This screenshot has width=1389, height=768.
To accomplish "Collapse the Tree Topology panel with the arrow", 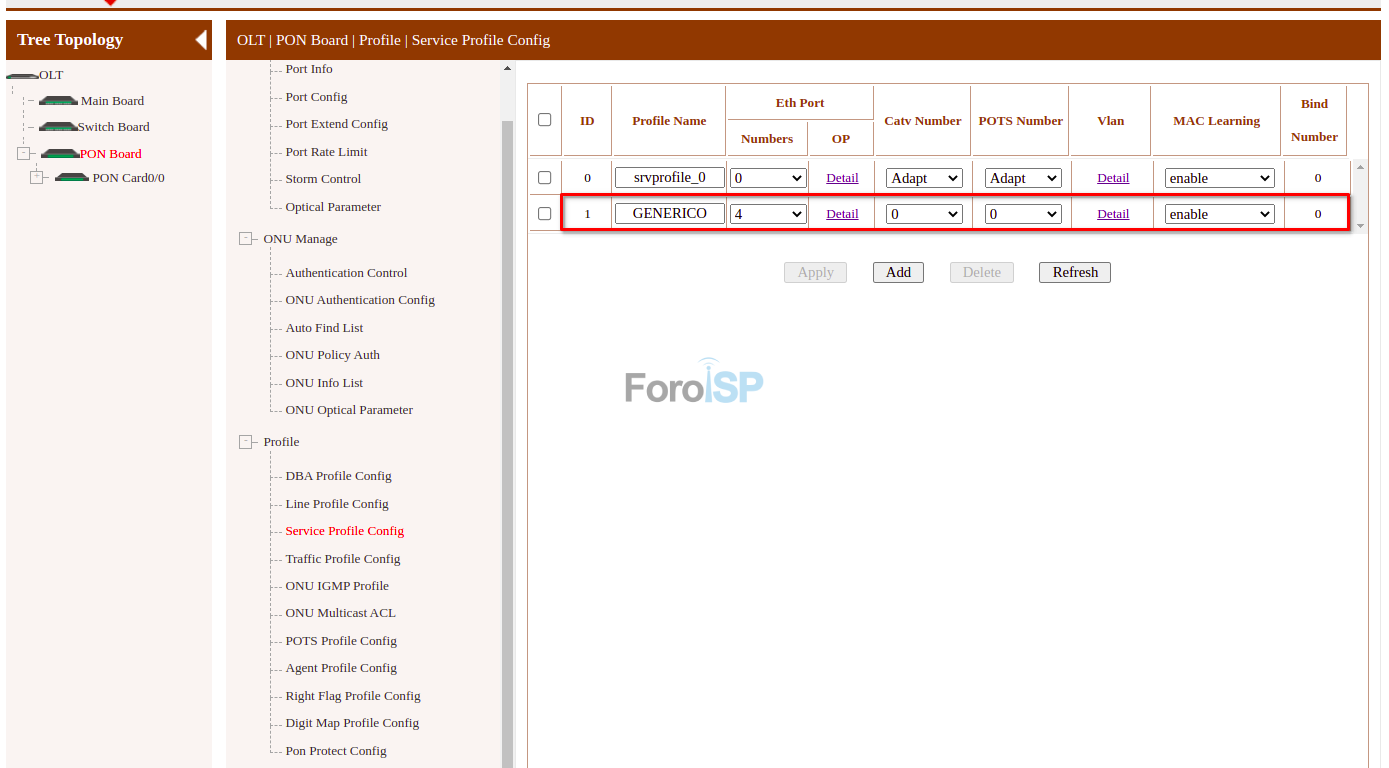I will point(202,39).
